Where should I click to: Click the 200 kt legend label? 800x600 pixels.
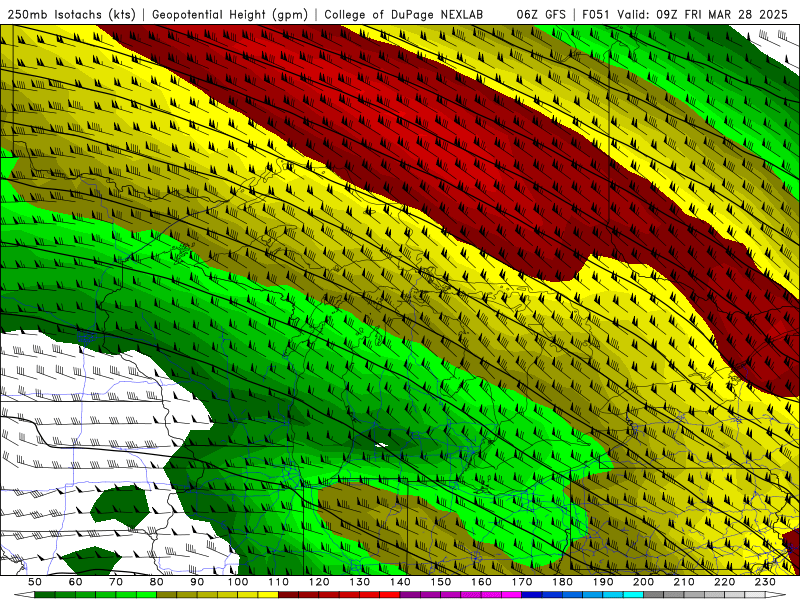pos(643,582)
